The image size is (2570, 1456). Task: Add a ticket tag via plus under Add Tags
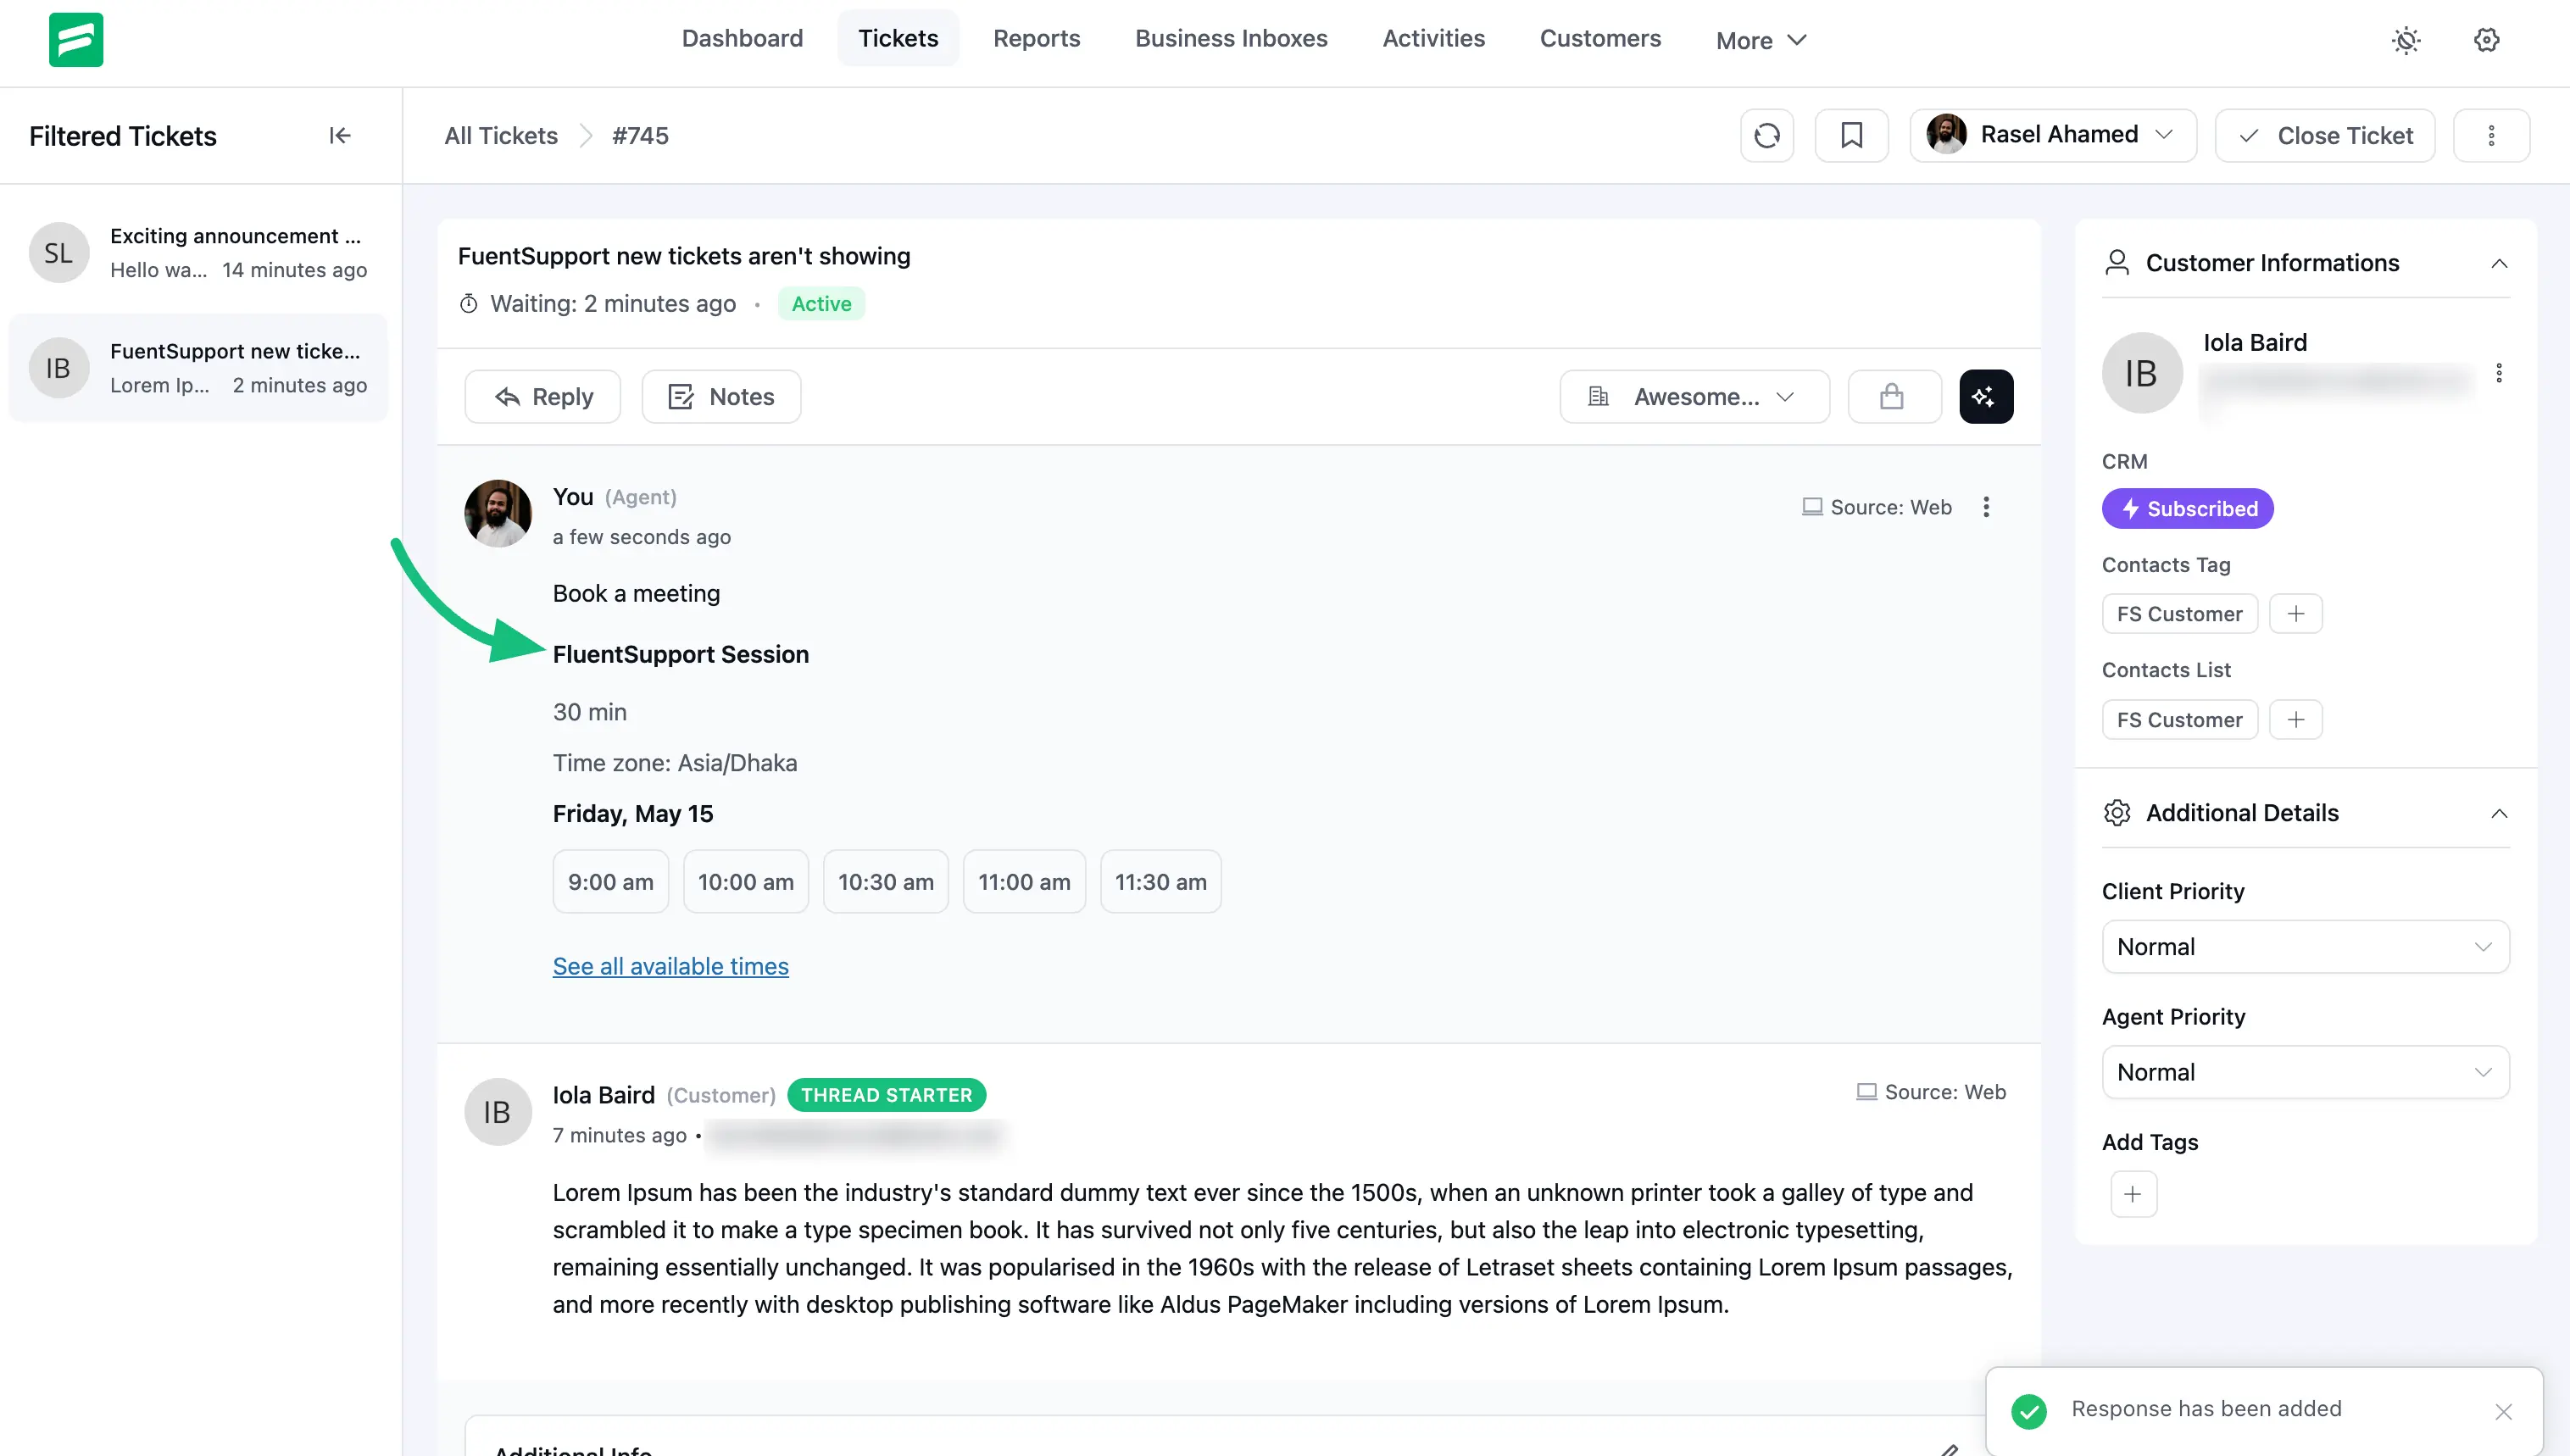coord(2133,1194)
